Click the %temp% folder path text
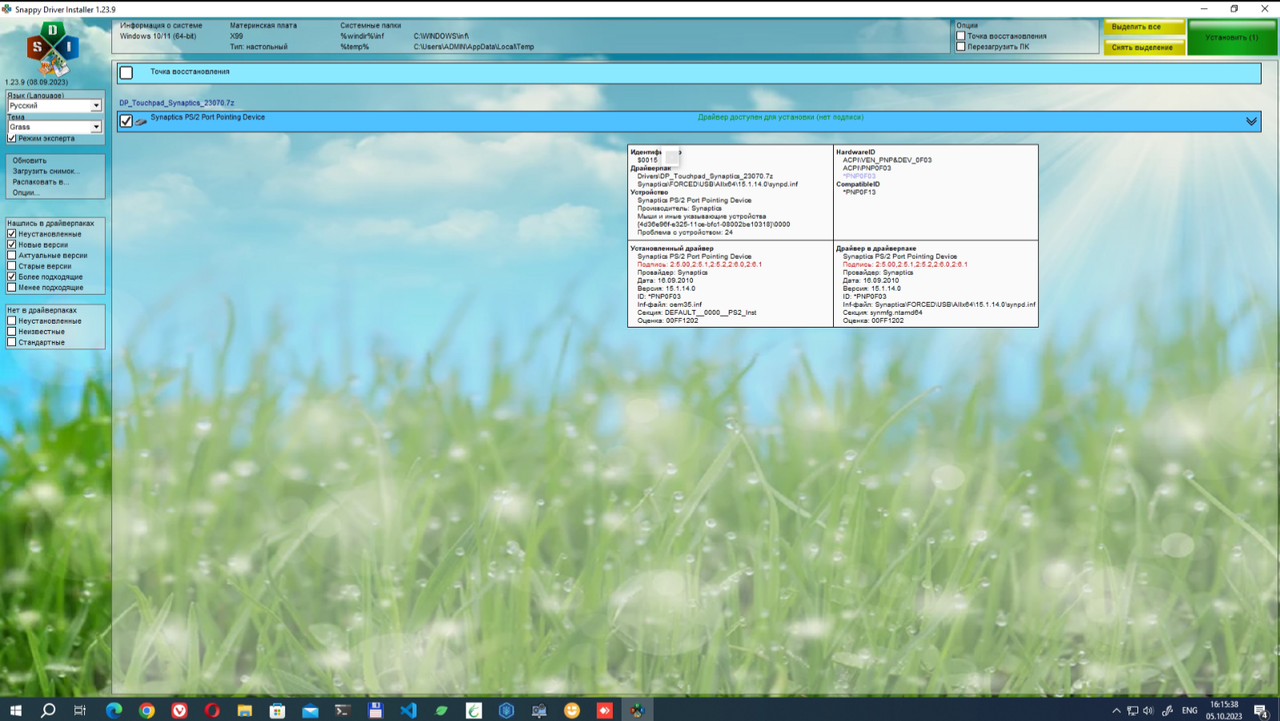 (x=355, y=47)
